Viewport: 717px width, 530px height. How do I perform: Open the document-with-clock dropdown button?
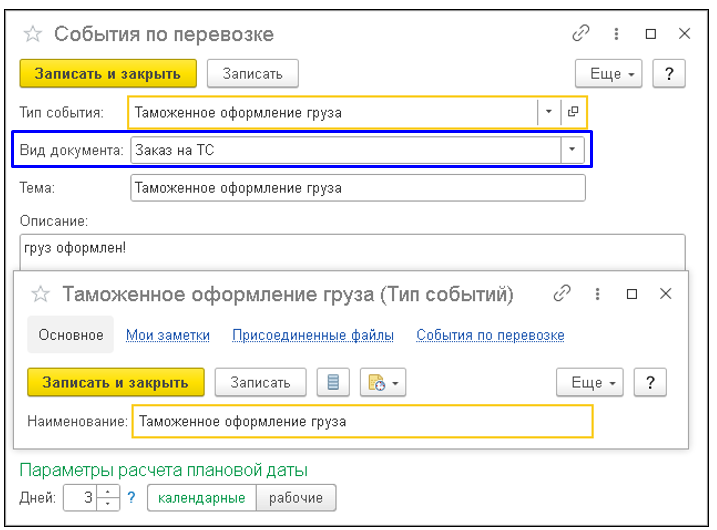click(383, 382)
